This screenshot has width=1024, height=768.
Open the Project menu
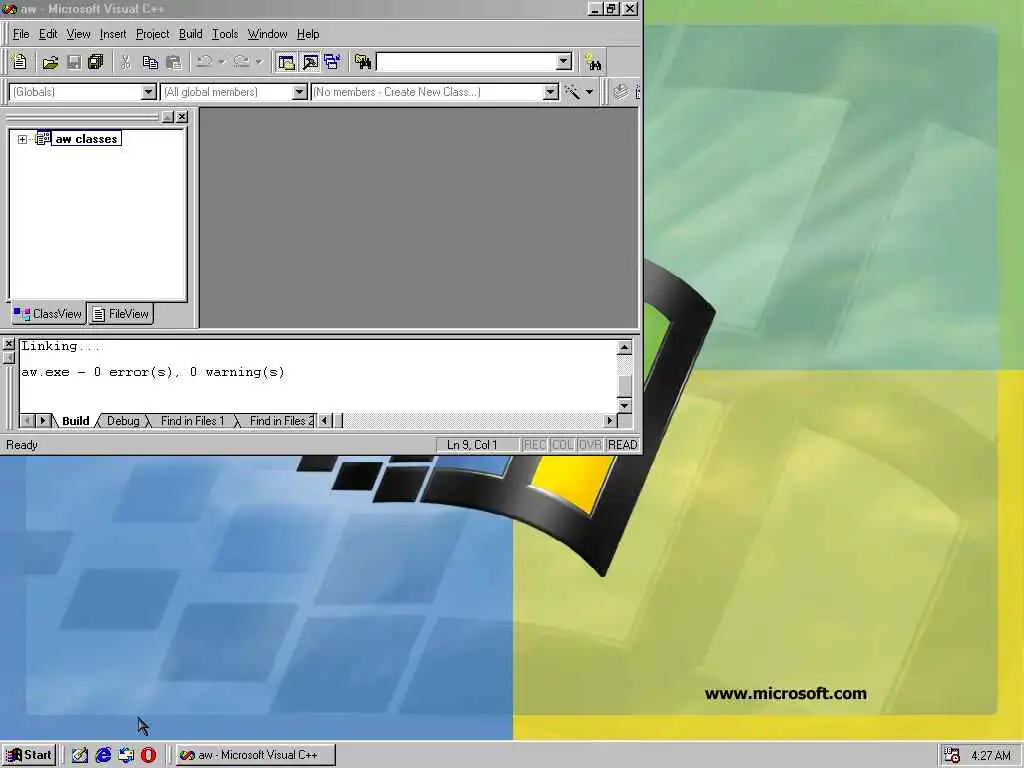pos(152,34)
